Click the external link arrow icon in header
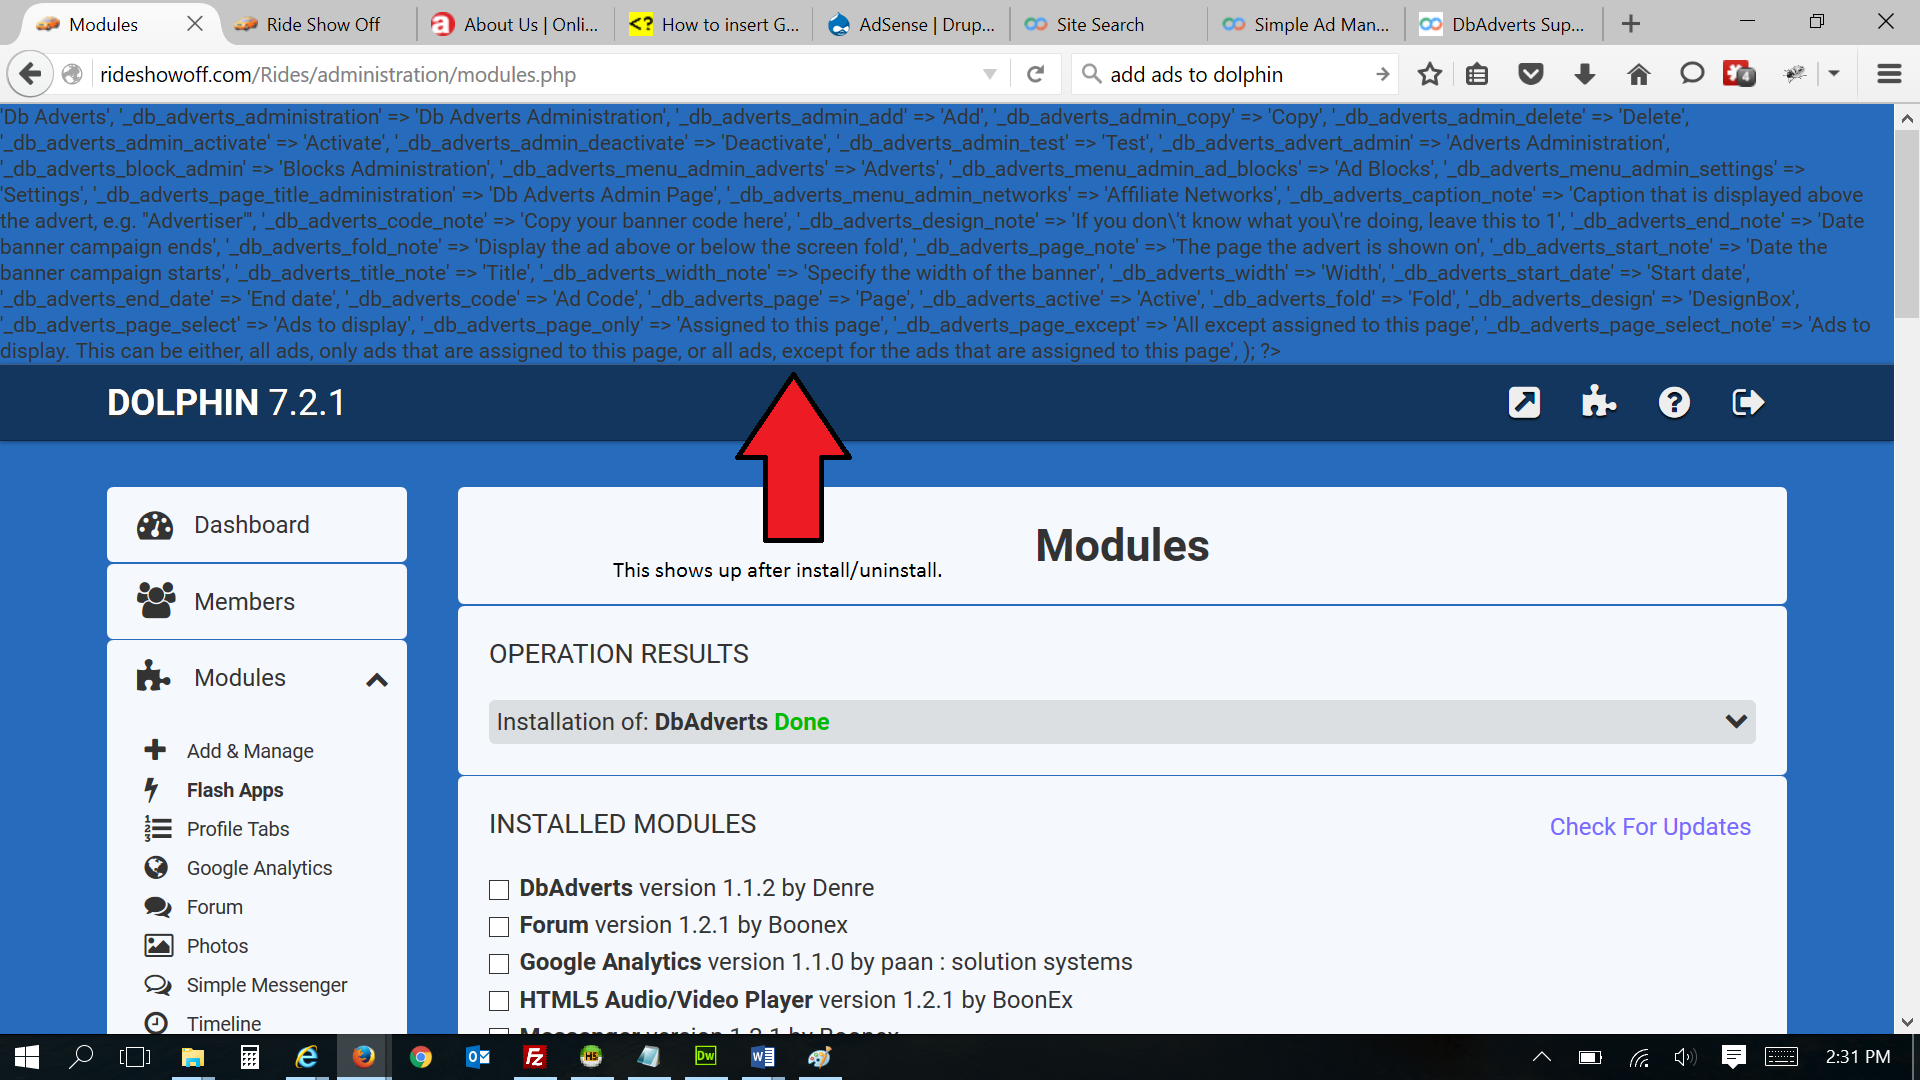Viewport: 1920px width, 1080px height. pyautogui.click(x=1524, y=403)
